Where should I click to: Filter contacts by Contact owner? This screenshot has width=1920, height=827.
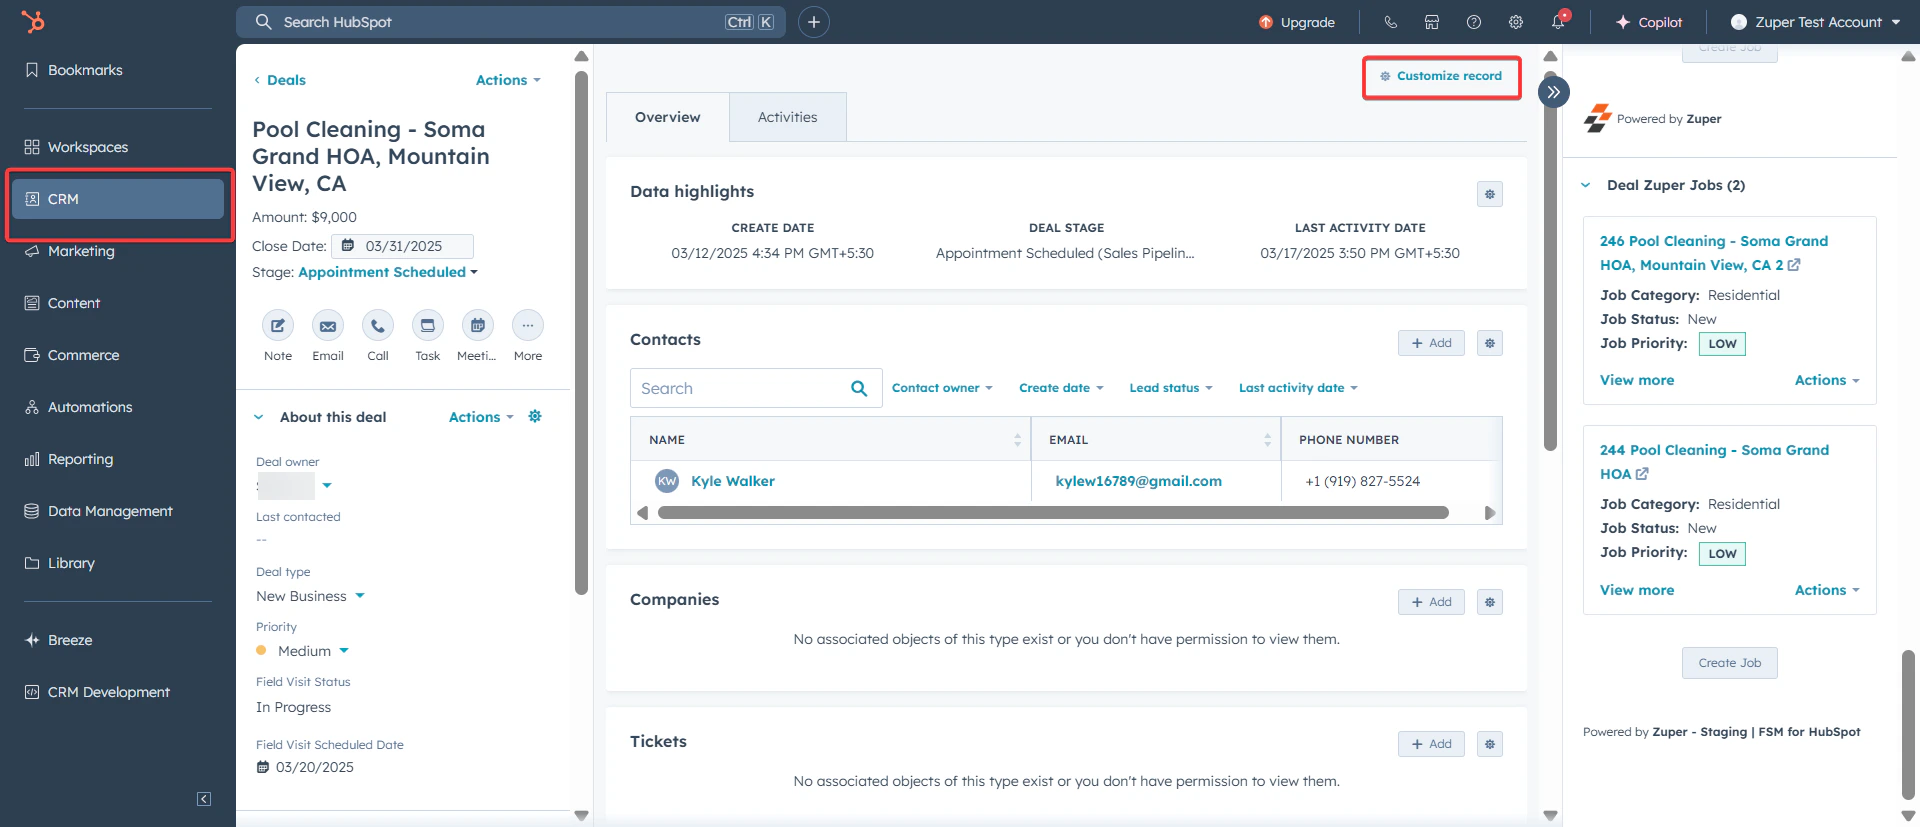(942, 388)
